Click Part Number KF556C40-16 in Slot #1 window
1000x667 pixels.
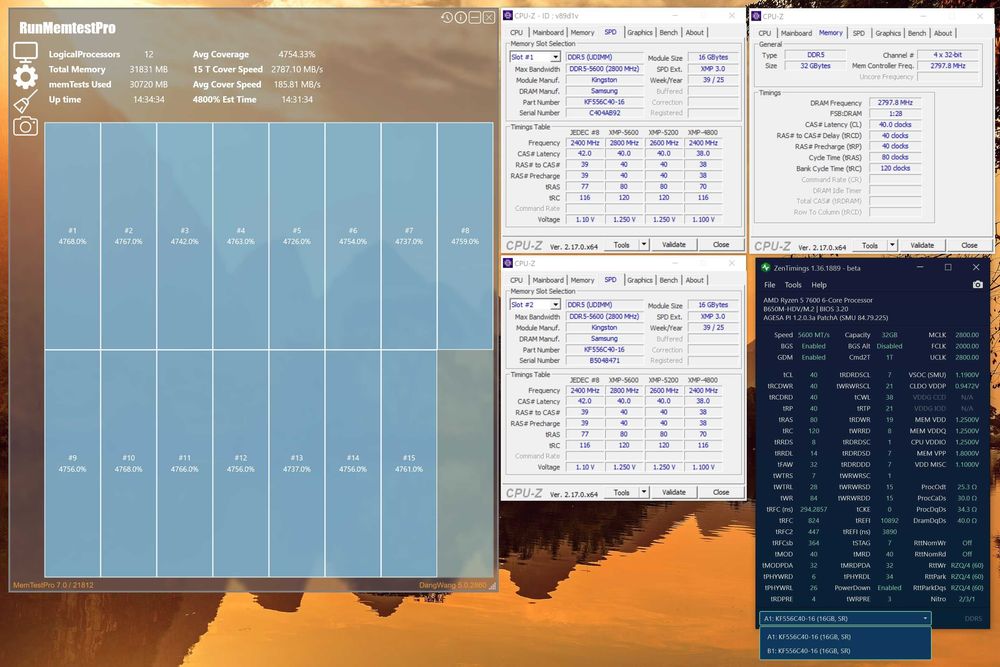604,102
